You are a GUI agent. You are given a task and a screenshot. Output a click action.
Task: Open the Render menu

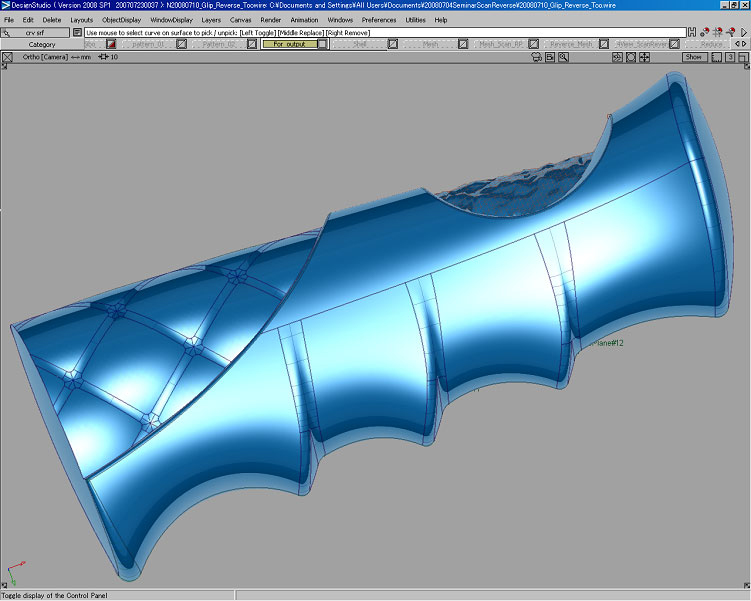coord(270,19)
